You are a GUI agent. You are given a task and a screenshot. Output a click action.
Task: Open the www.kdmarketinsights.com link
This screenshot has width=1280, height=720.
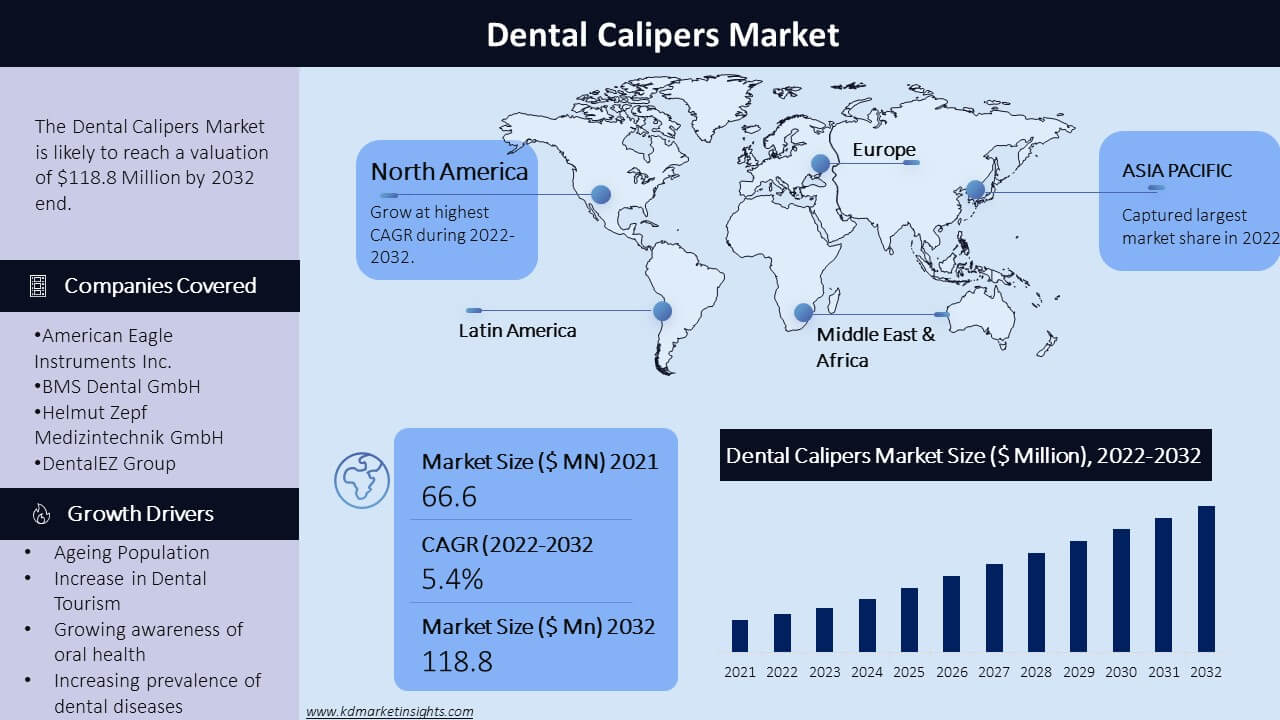[x=389, y=711]
